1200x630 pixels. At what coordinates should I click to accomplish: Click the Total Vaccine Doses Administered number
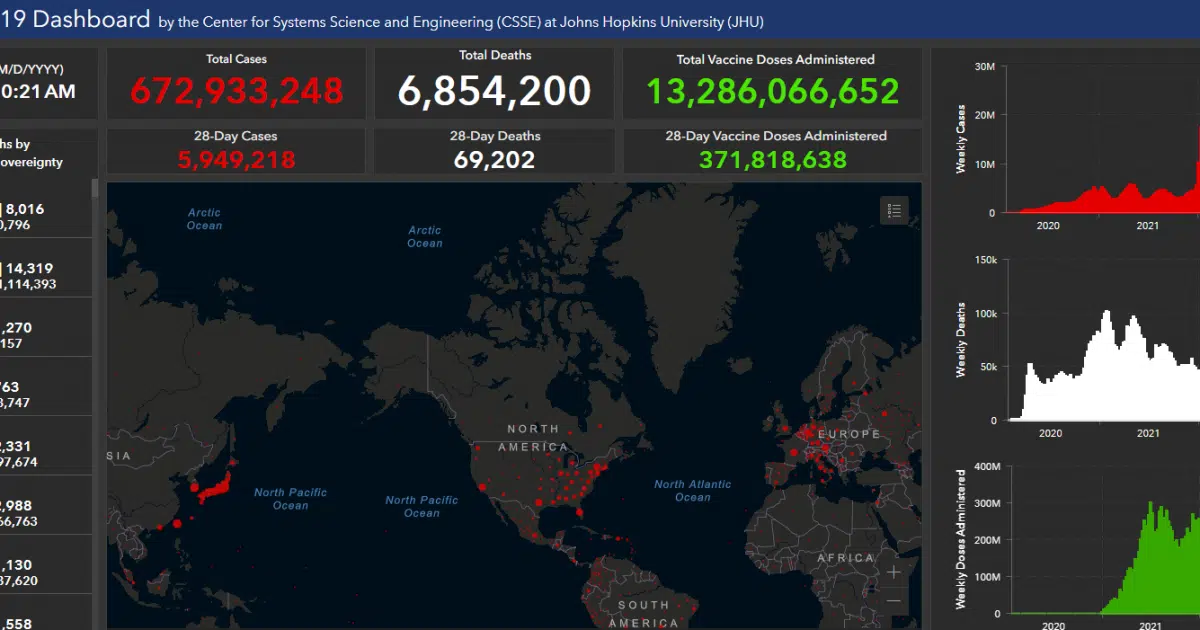(x=772, y=91)
